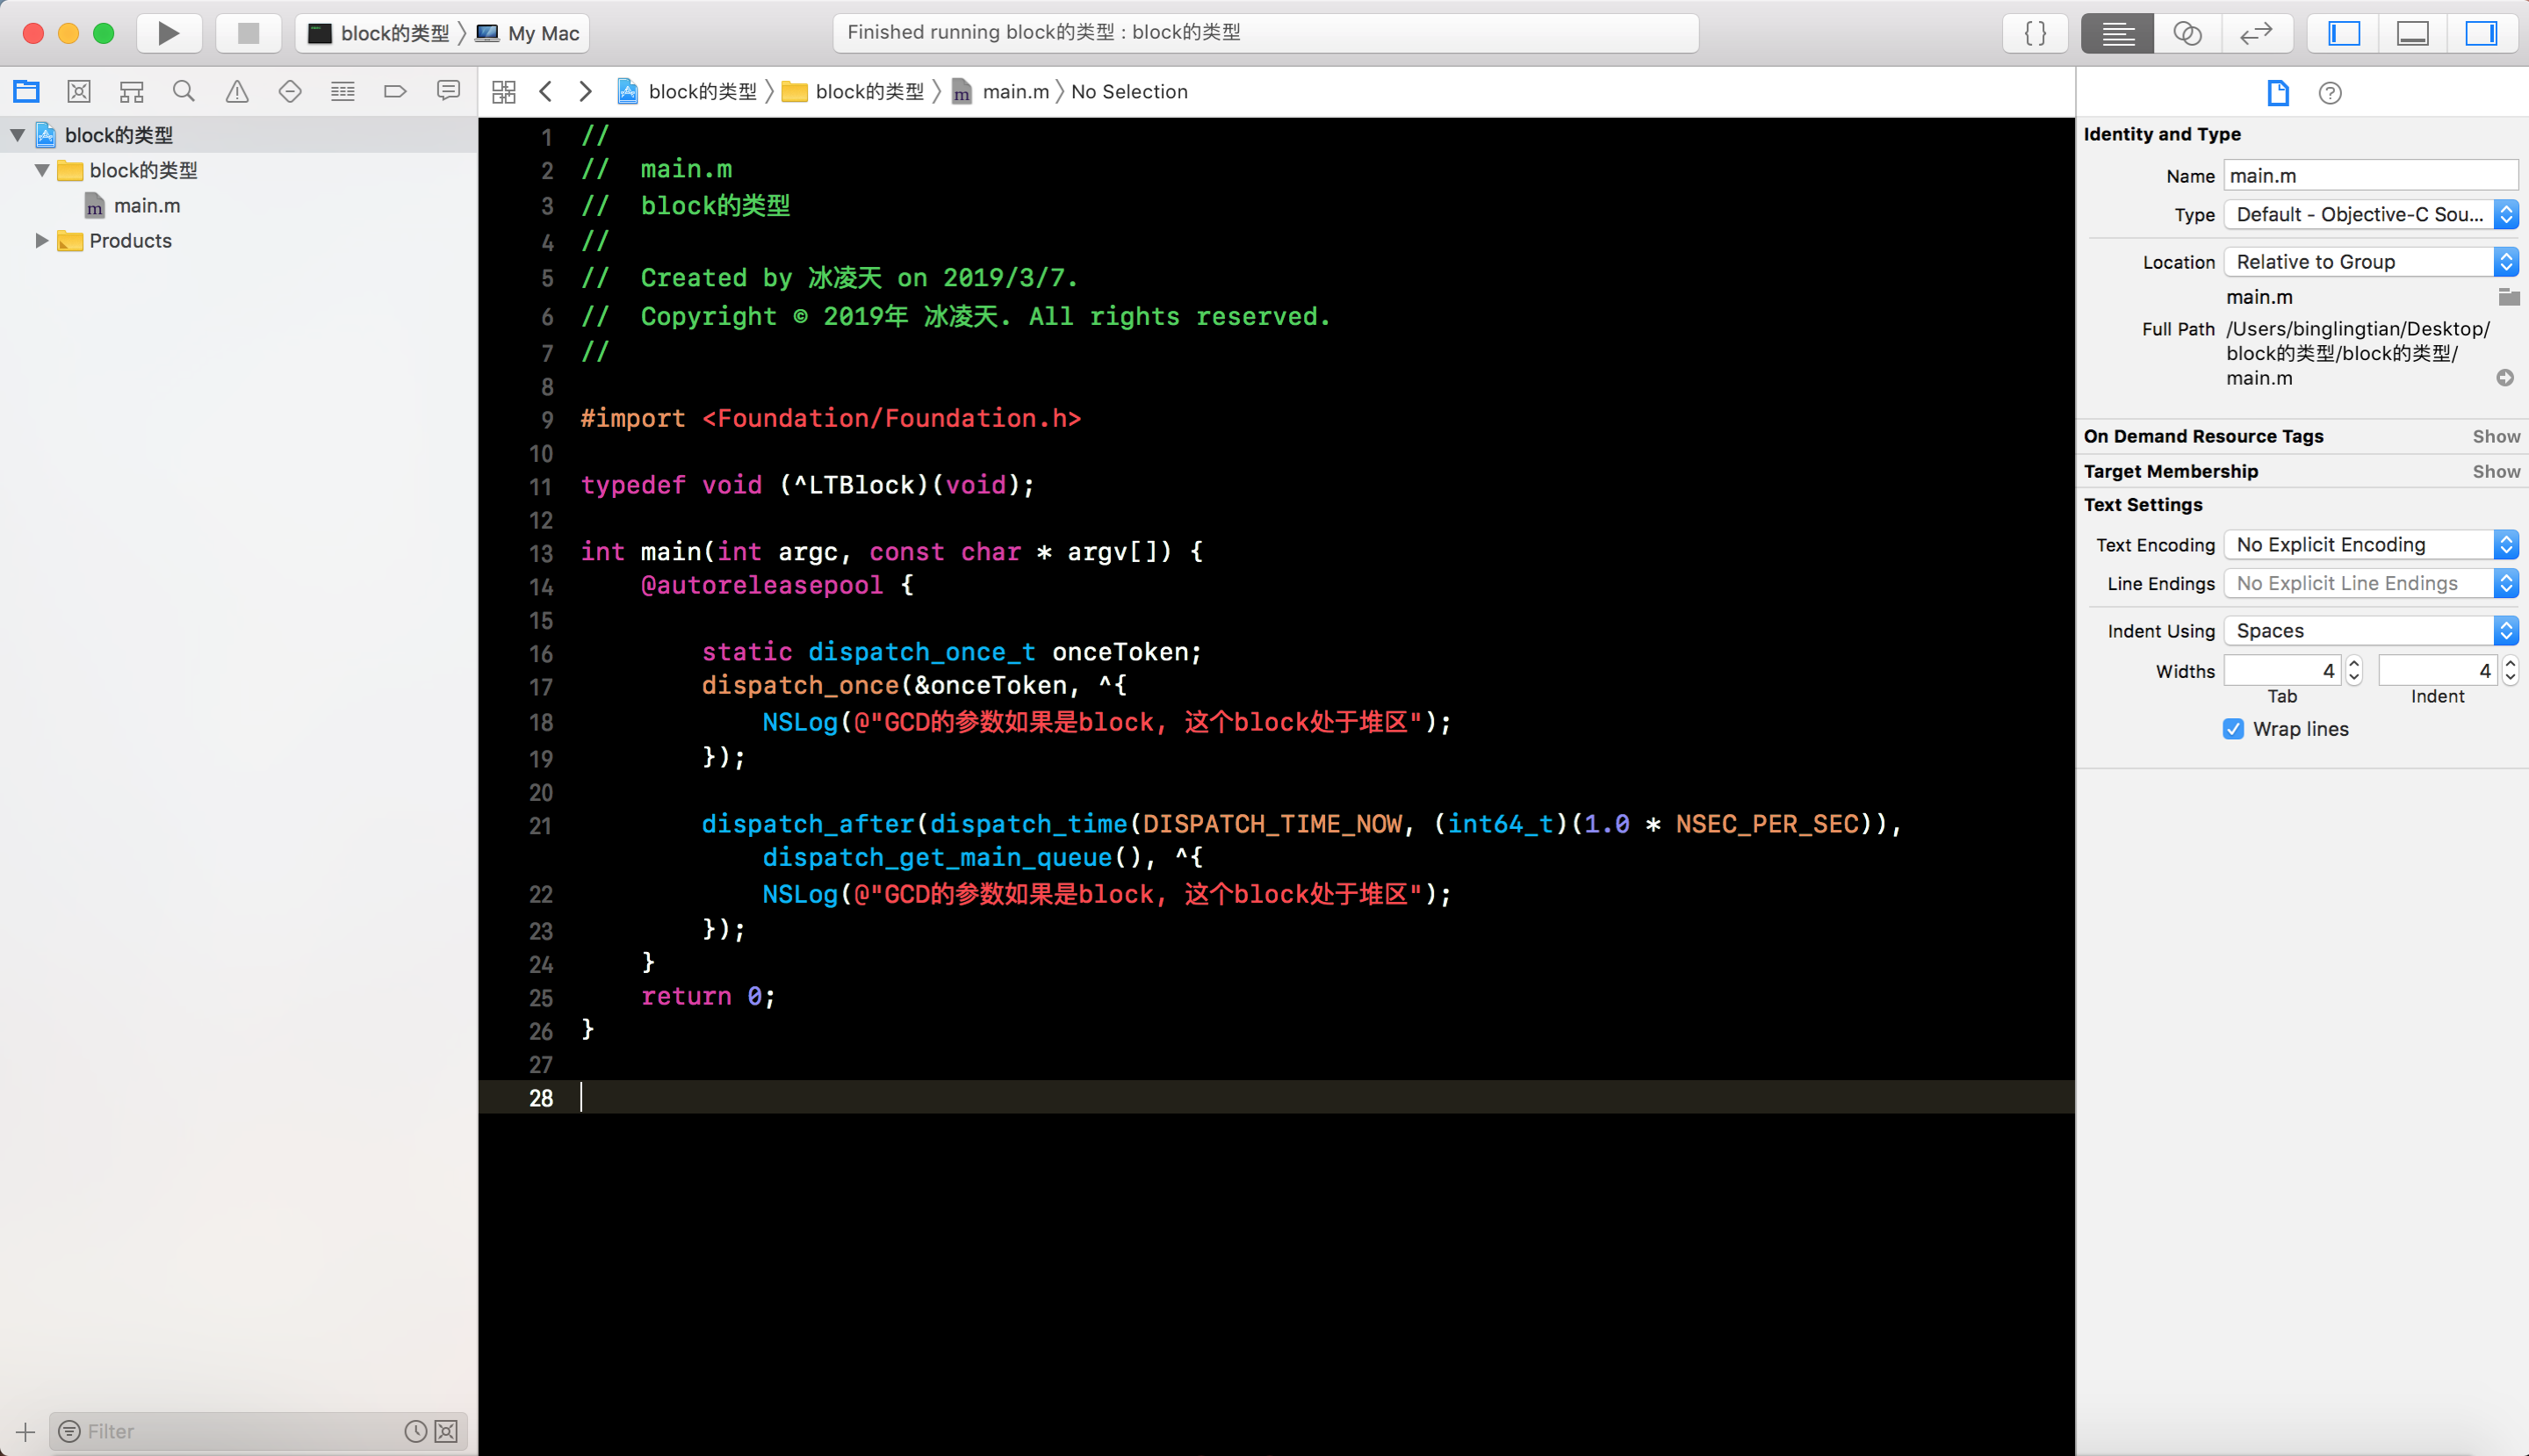Show the Assistant editor
Screen dimensions: 2529x1456
2187,33
